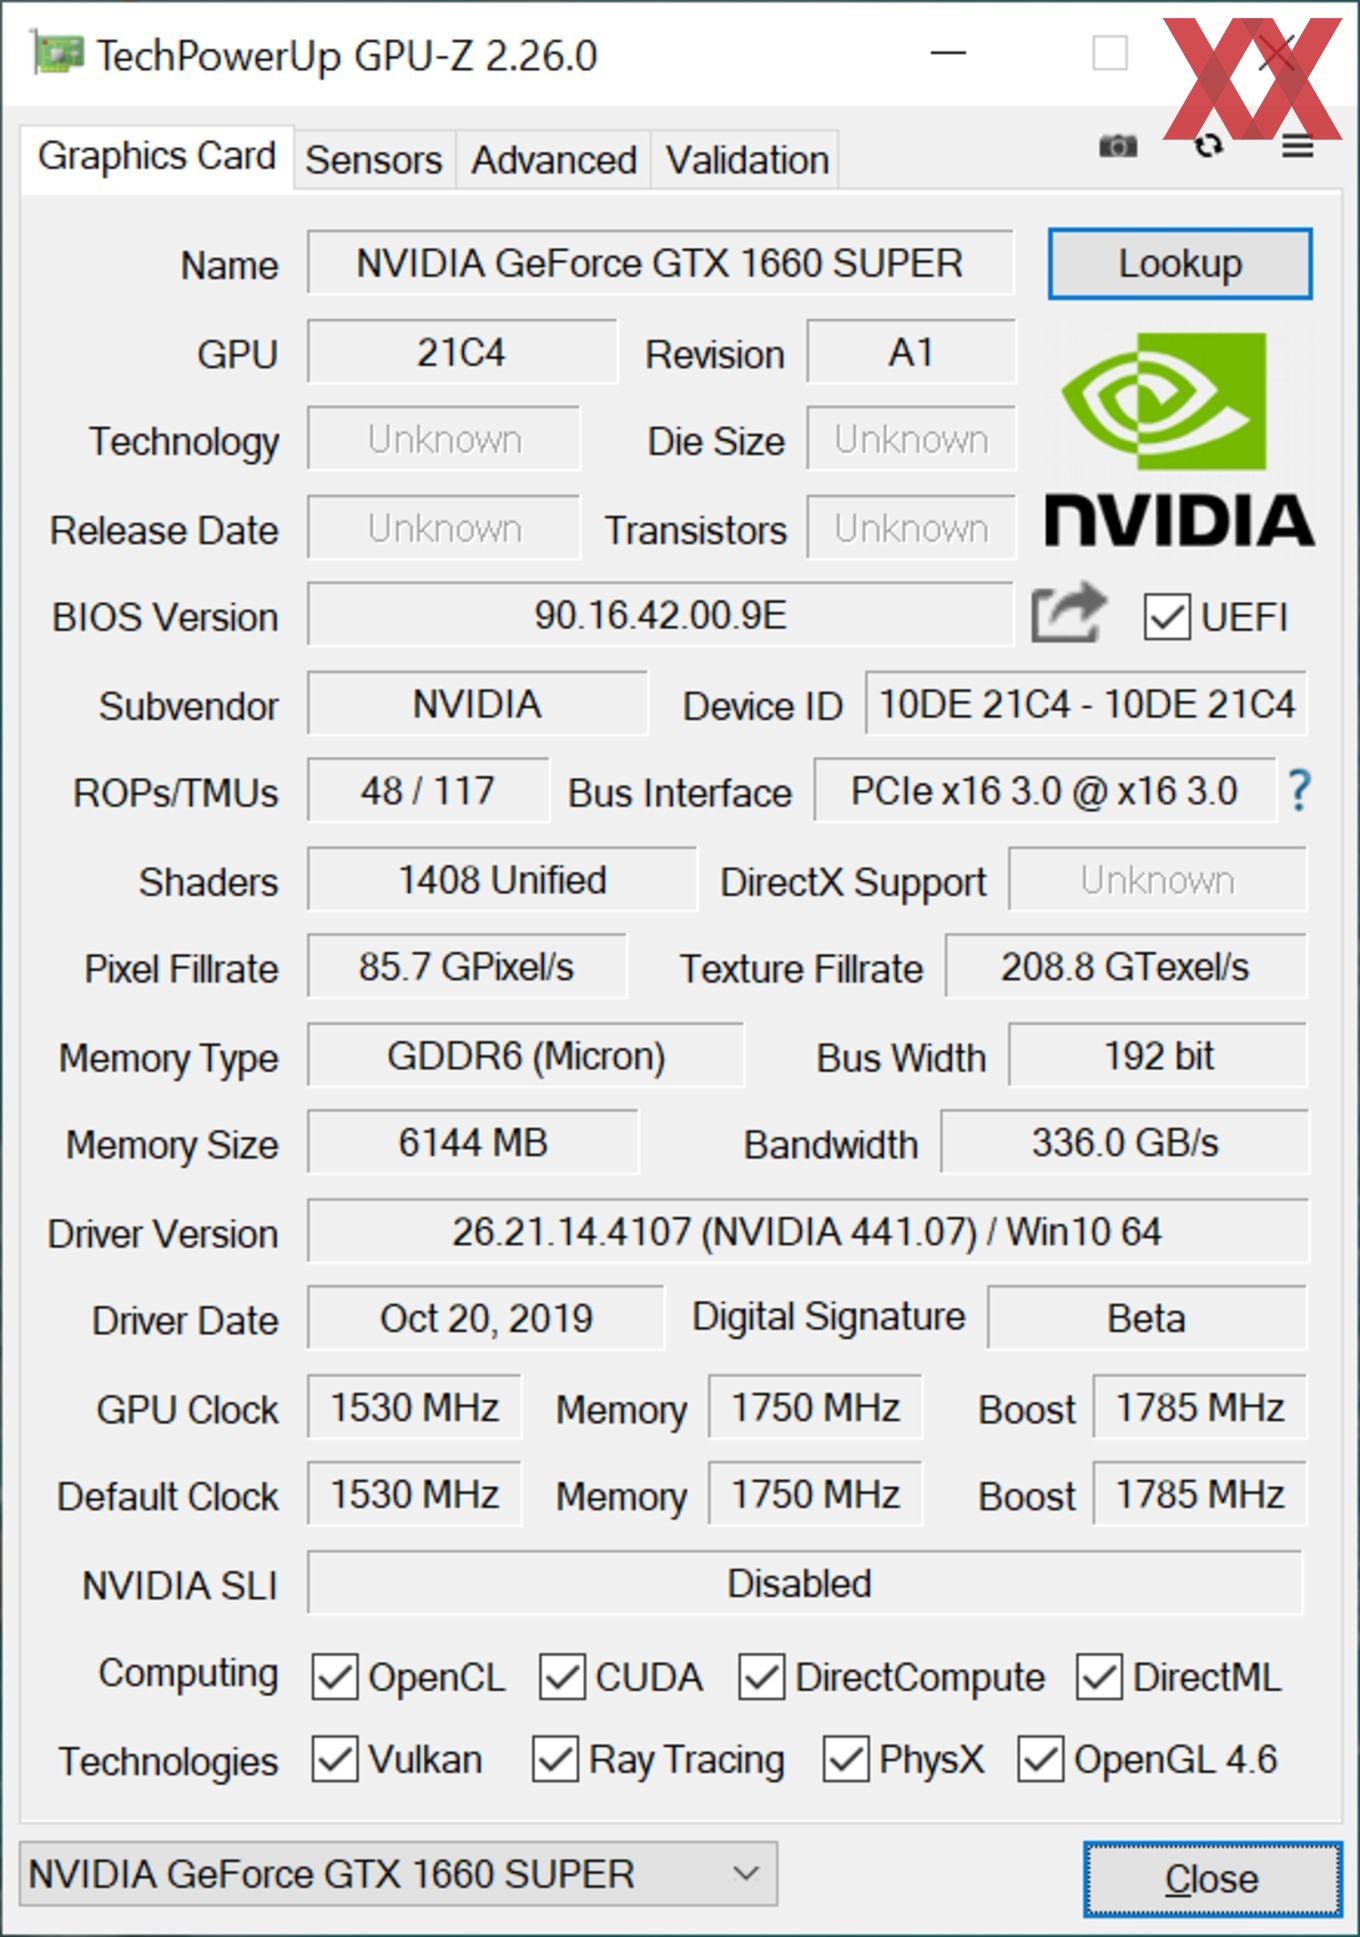Switch to the Advanced tab

click(553, 160)
